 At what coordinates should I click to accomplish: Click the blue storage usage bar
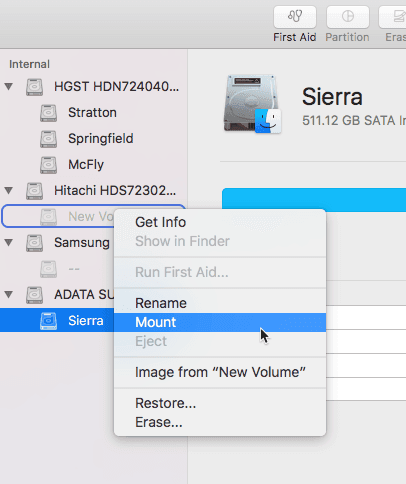[x=314, y=200]
